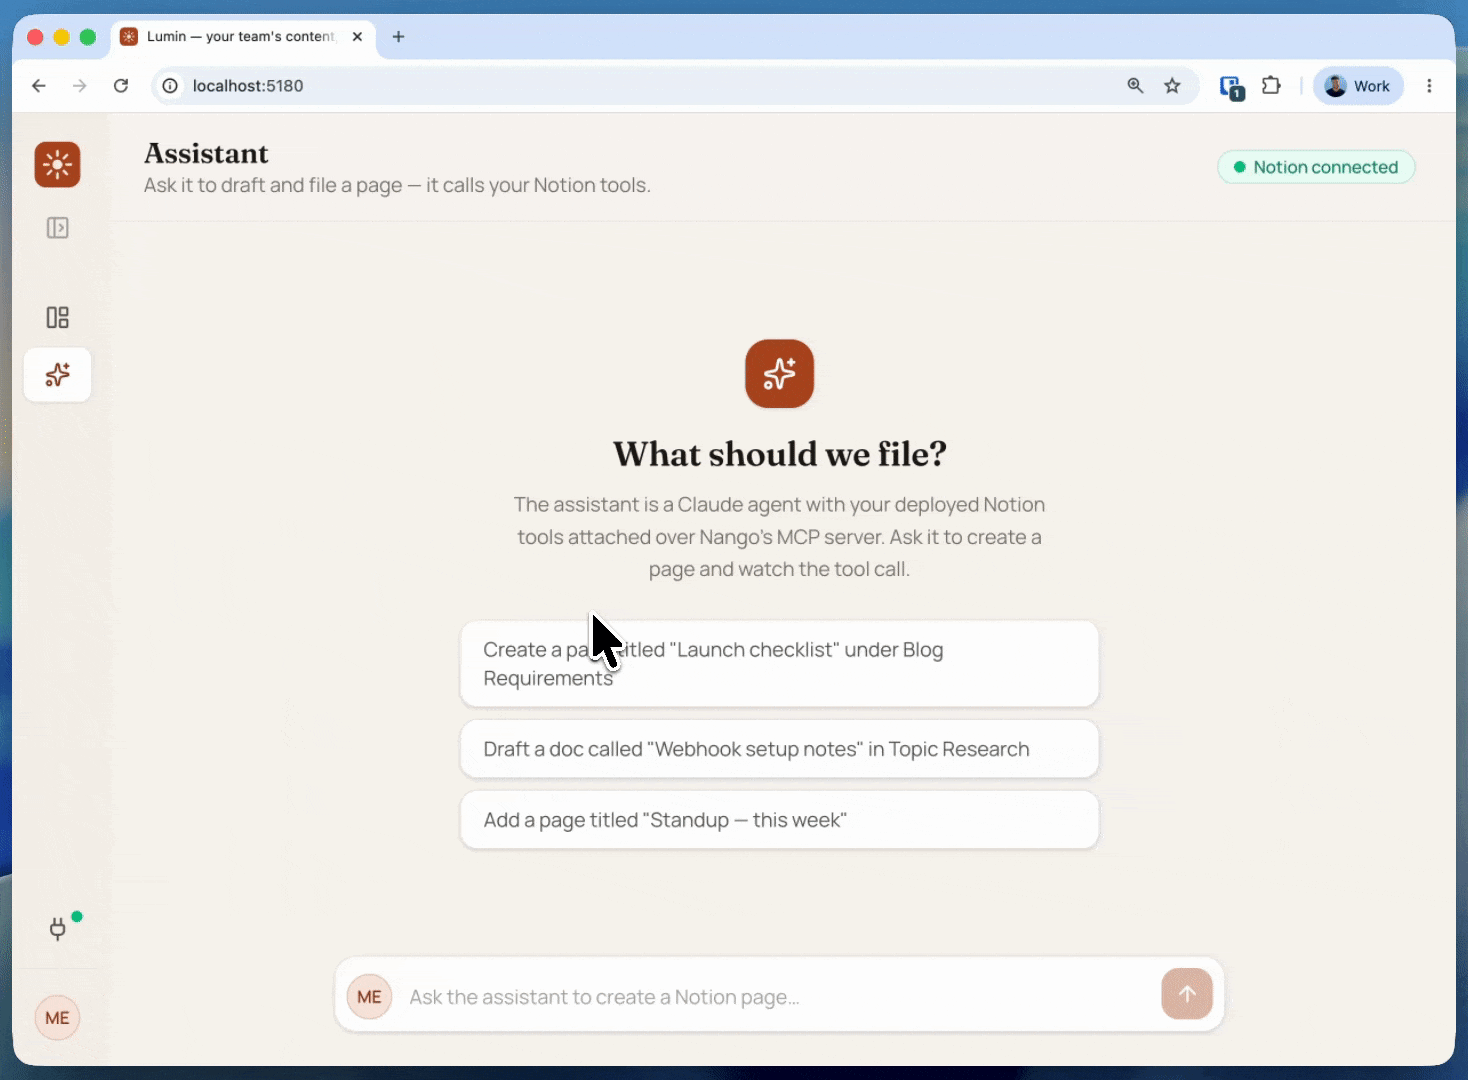The width and height of the screenshot is (1468, 1080).
Task: Open the ME profile avatar in sidebar
Action: (57, 1018)
